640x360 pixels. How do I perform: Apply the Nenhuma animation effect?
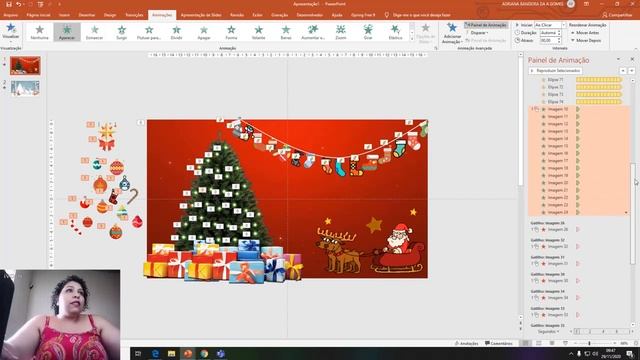coord(40,32)
